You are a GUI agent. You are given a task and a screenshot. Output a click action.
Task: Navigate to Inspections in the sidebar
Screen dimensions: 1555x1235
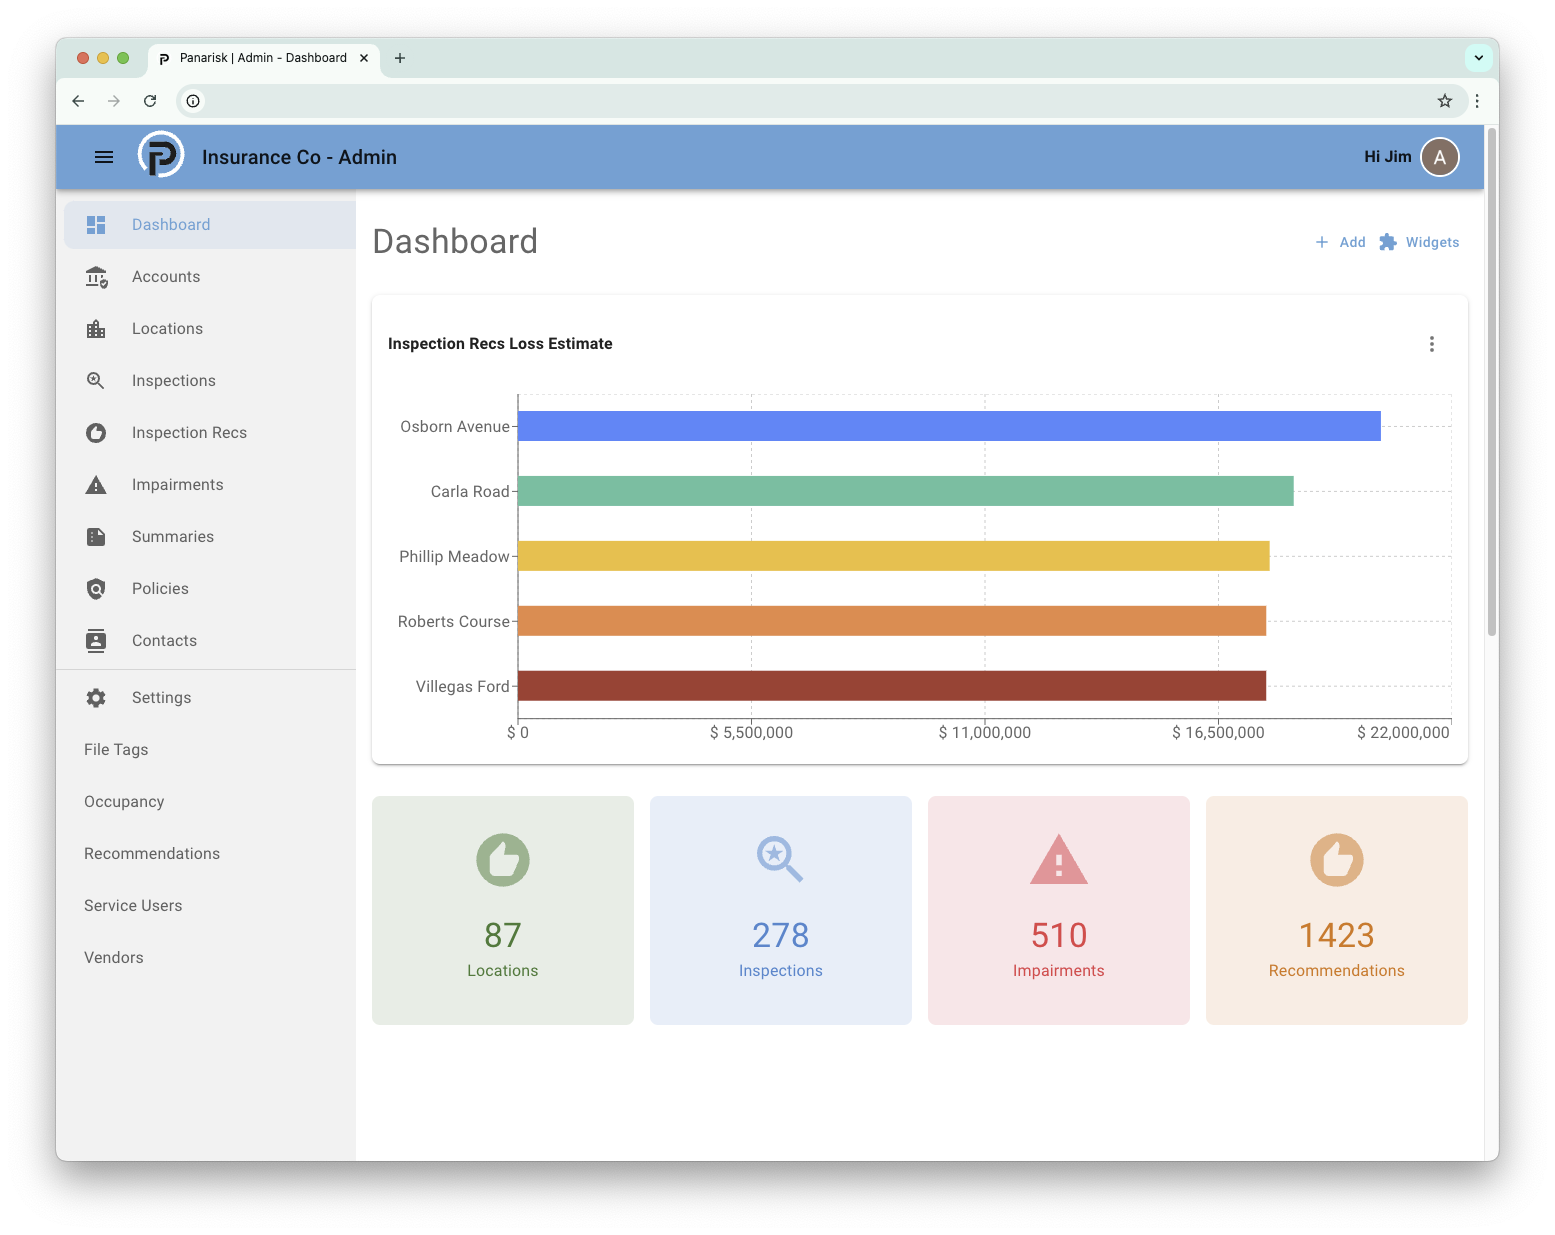coord(210,381)
